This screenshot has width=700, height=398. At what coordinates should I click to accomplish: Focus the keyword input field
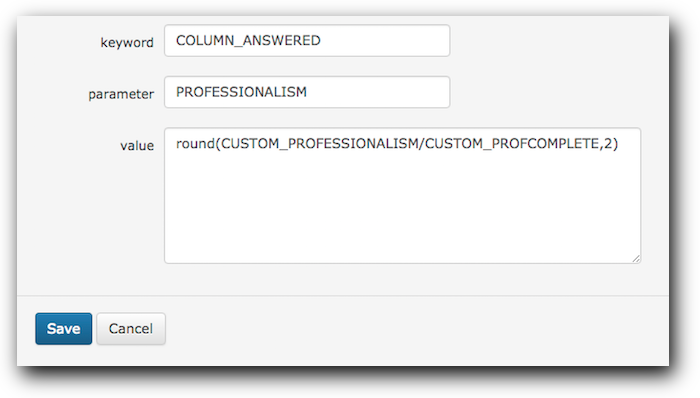tap(307, 41)
